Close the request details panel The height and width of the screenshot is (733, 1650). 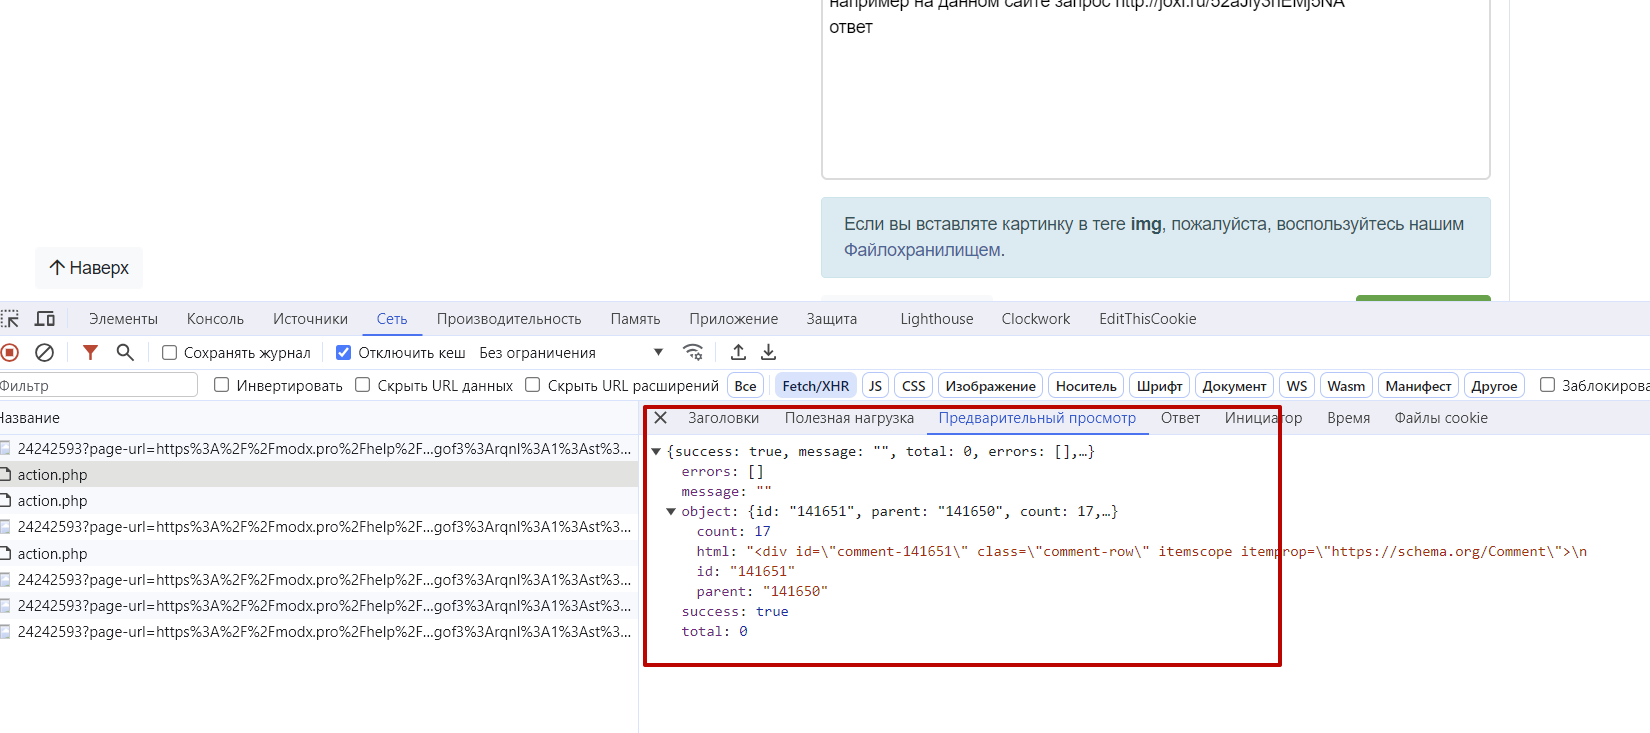[x=660, y=418]
